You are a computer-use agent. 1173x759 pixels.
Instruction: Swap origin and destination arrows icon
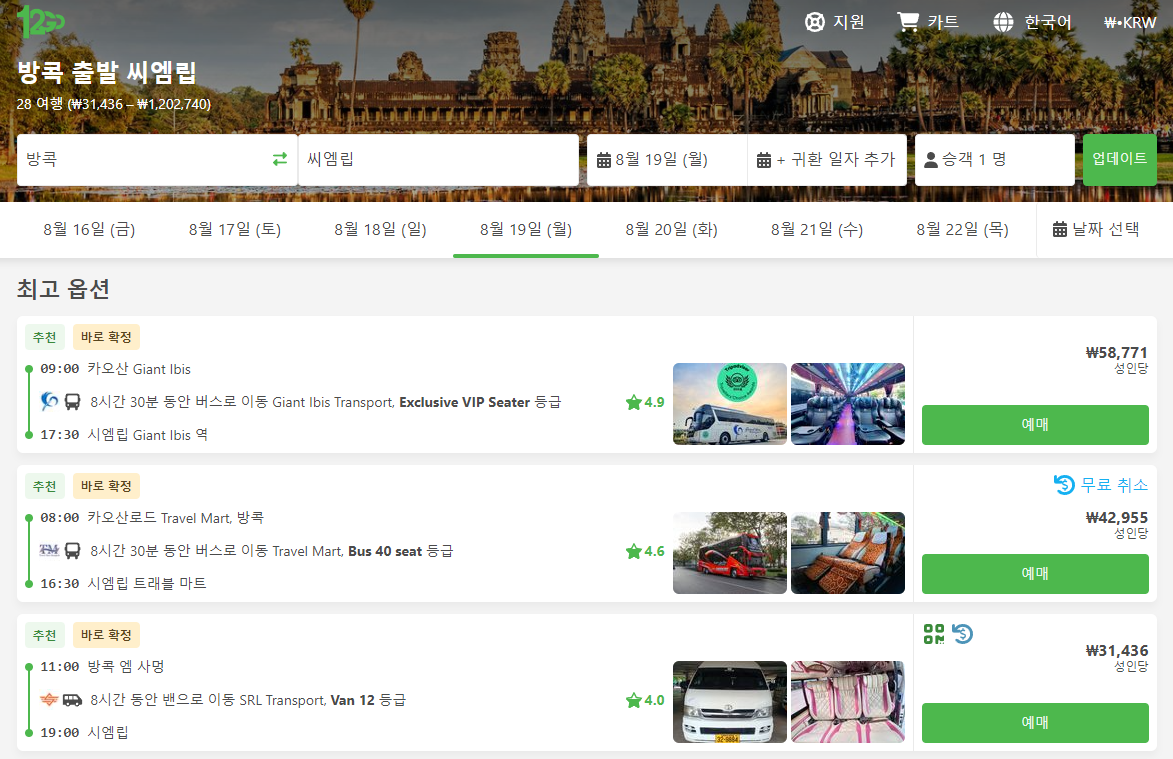pyautogui.click(x=280, y=159)
